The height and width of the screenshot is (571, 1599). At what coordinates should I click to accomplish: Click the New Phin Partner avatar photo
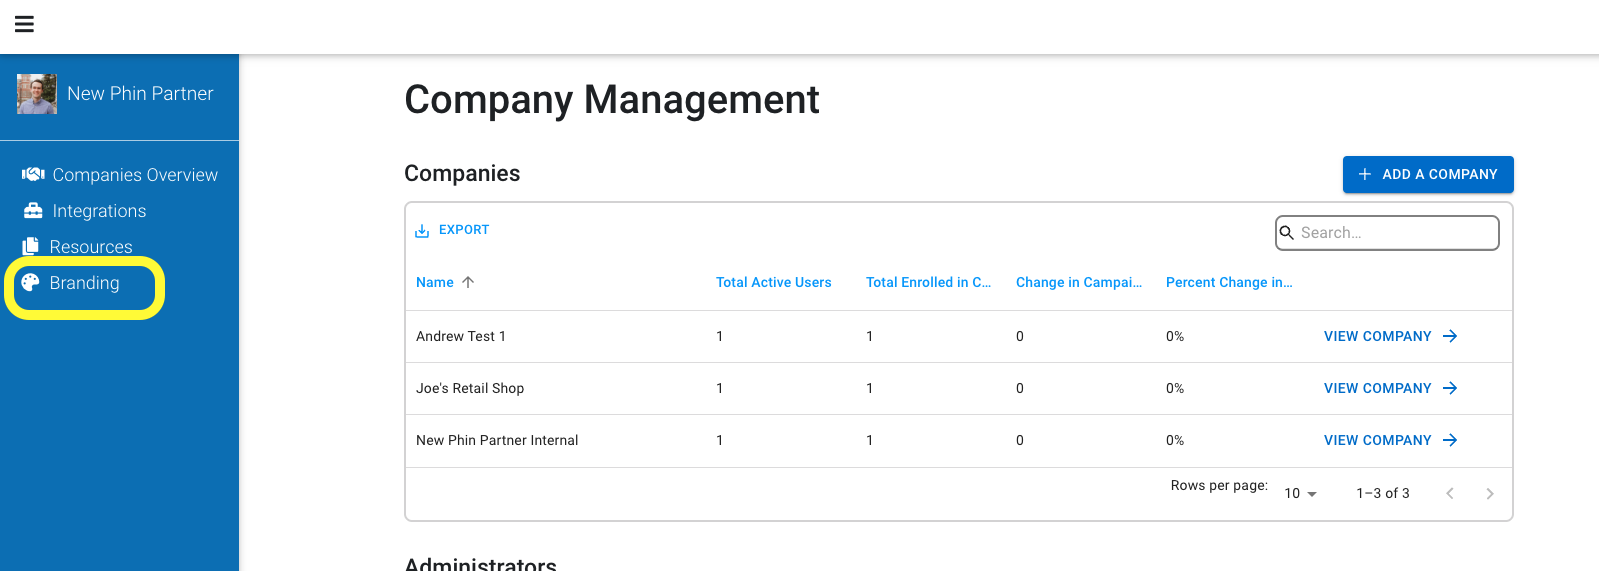[37, 94]
